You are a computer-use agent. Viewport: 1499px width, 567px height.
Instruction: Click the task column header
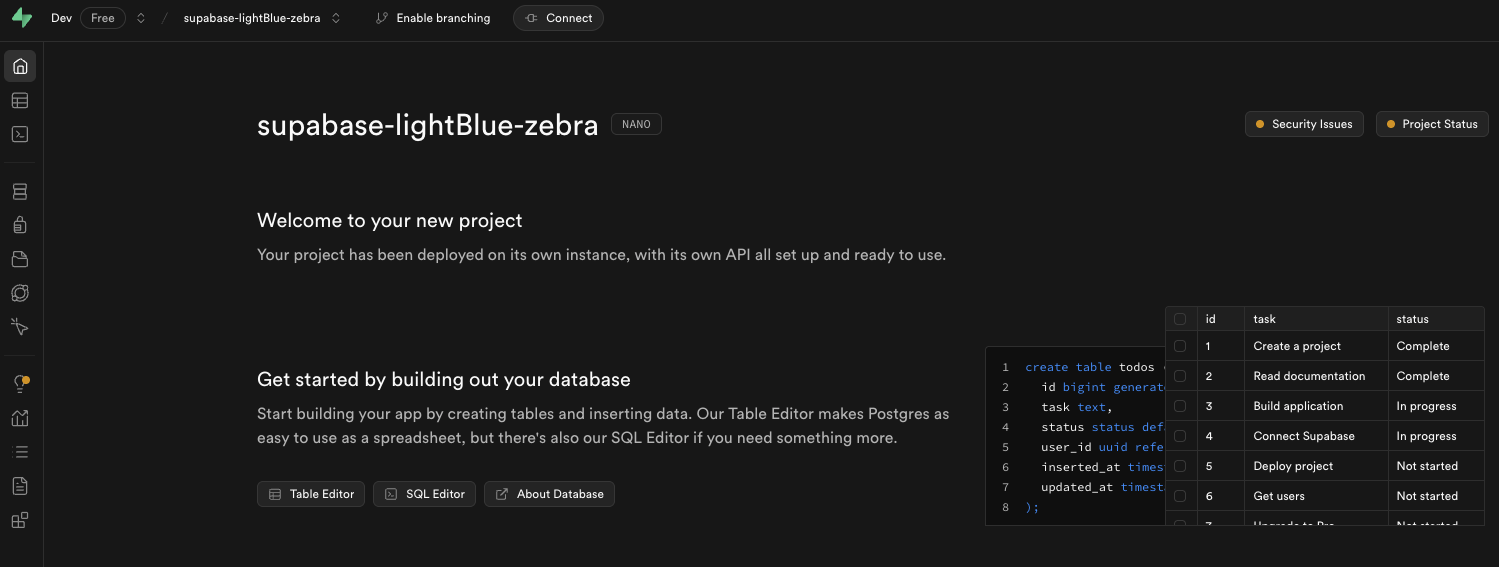click(1316, 319)
